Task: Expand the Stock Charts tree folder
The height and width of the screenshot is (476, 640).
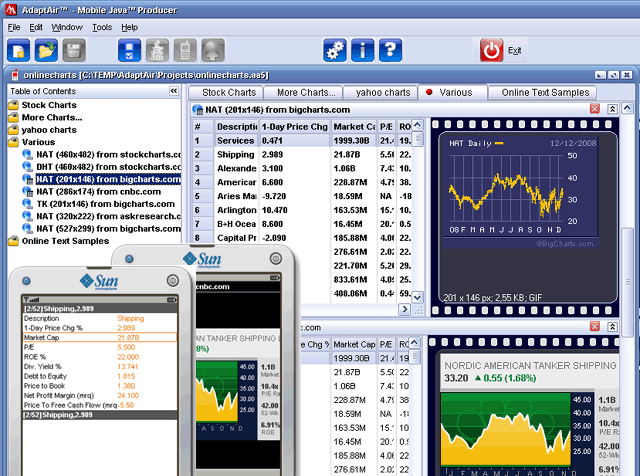Action: click(x=13, y=105)
